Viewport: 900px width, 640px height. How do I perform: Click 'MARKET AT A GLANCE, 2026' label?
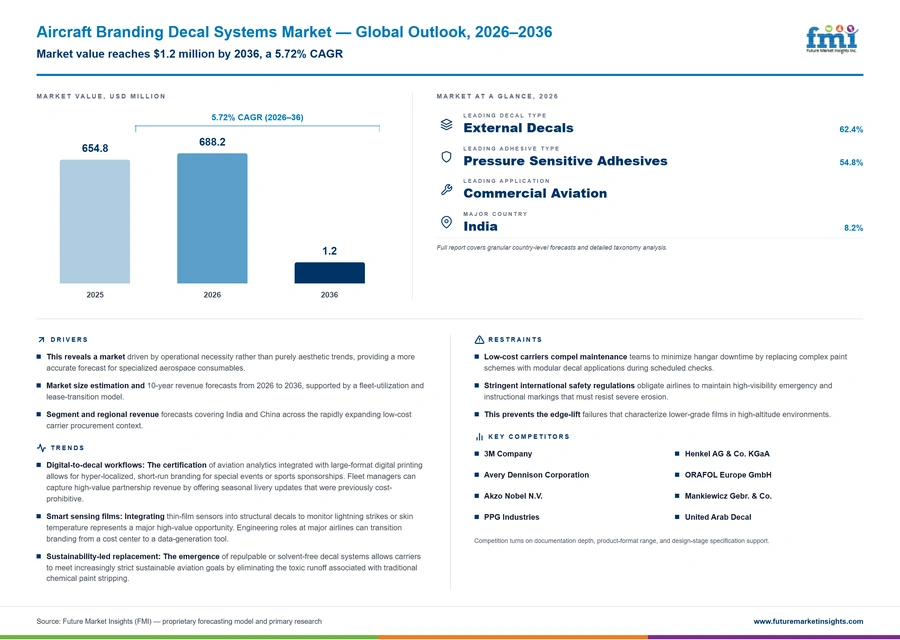[x=497, y=96]
